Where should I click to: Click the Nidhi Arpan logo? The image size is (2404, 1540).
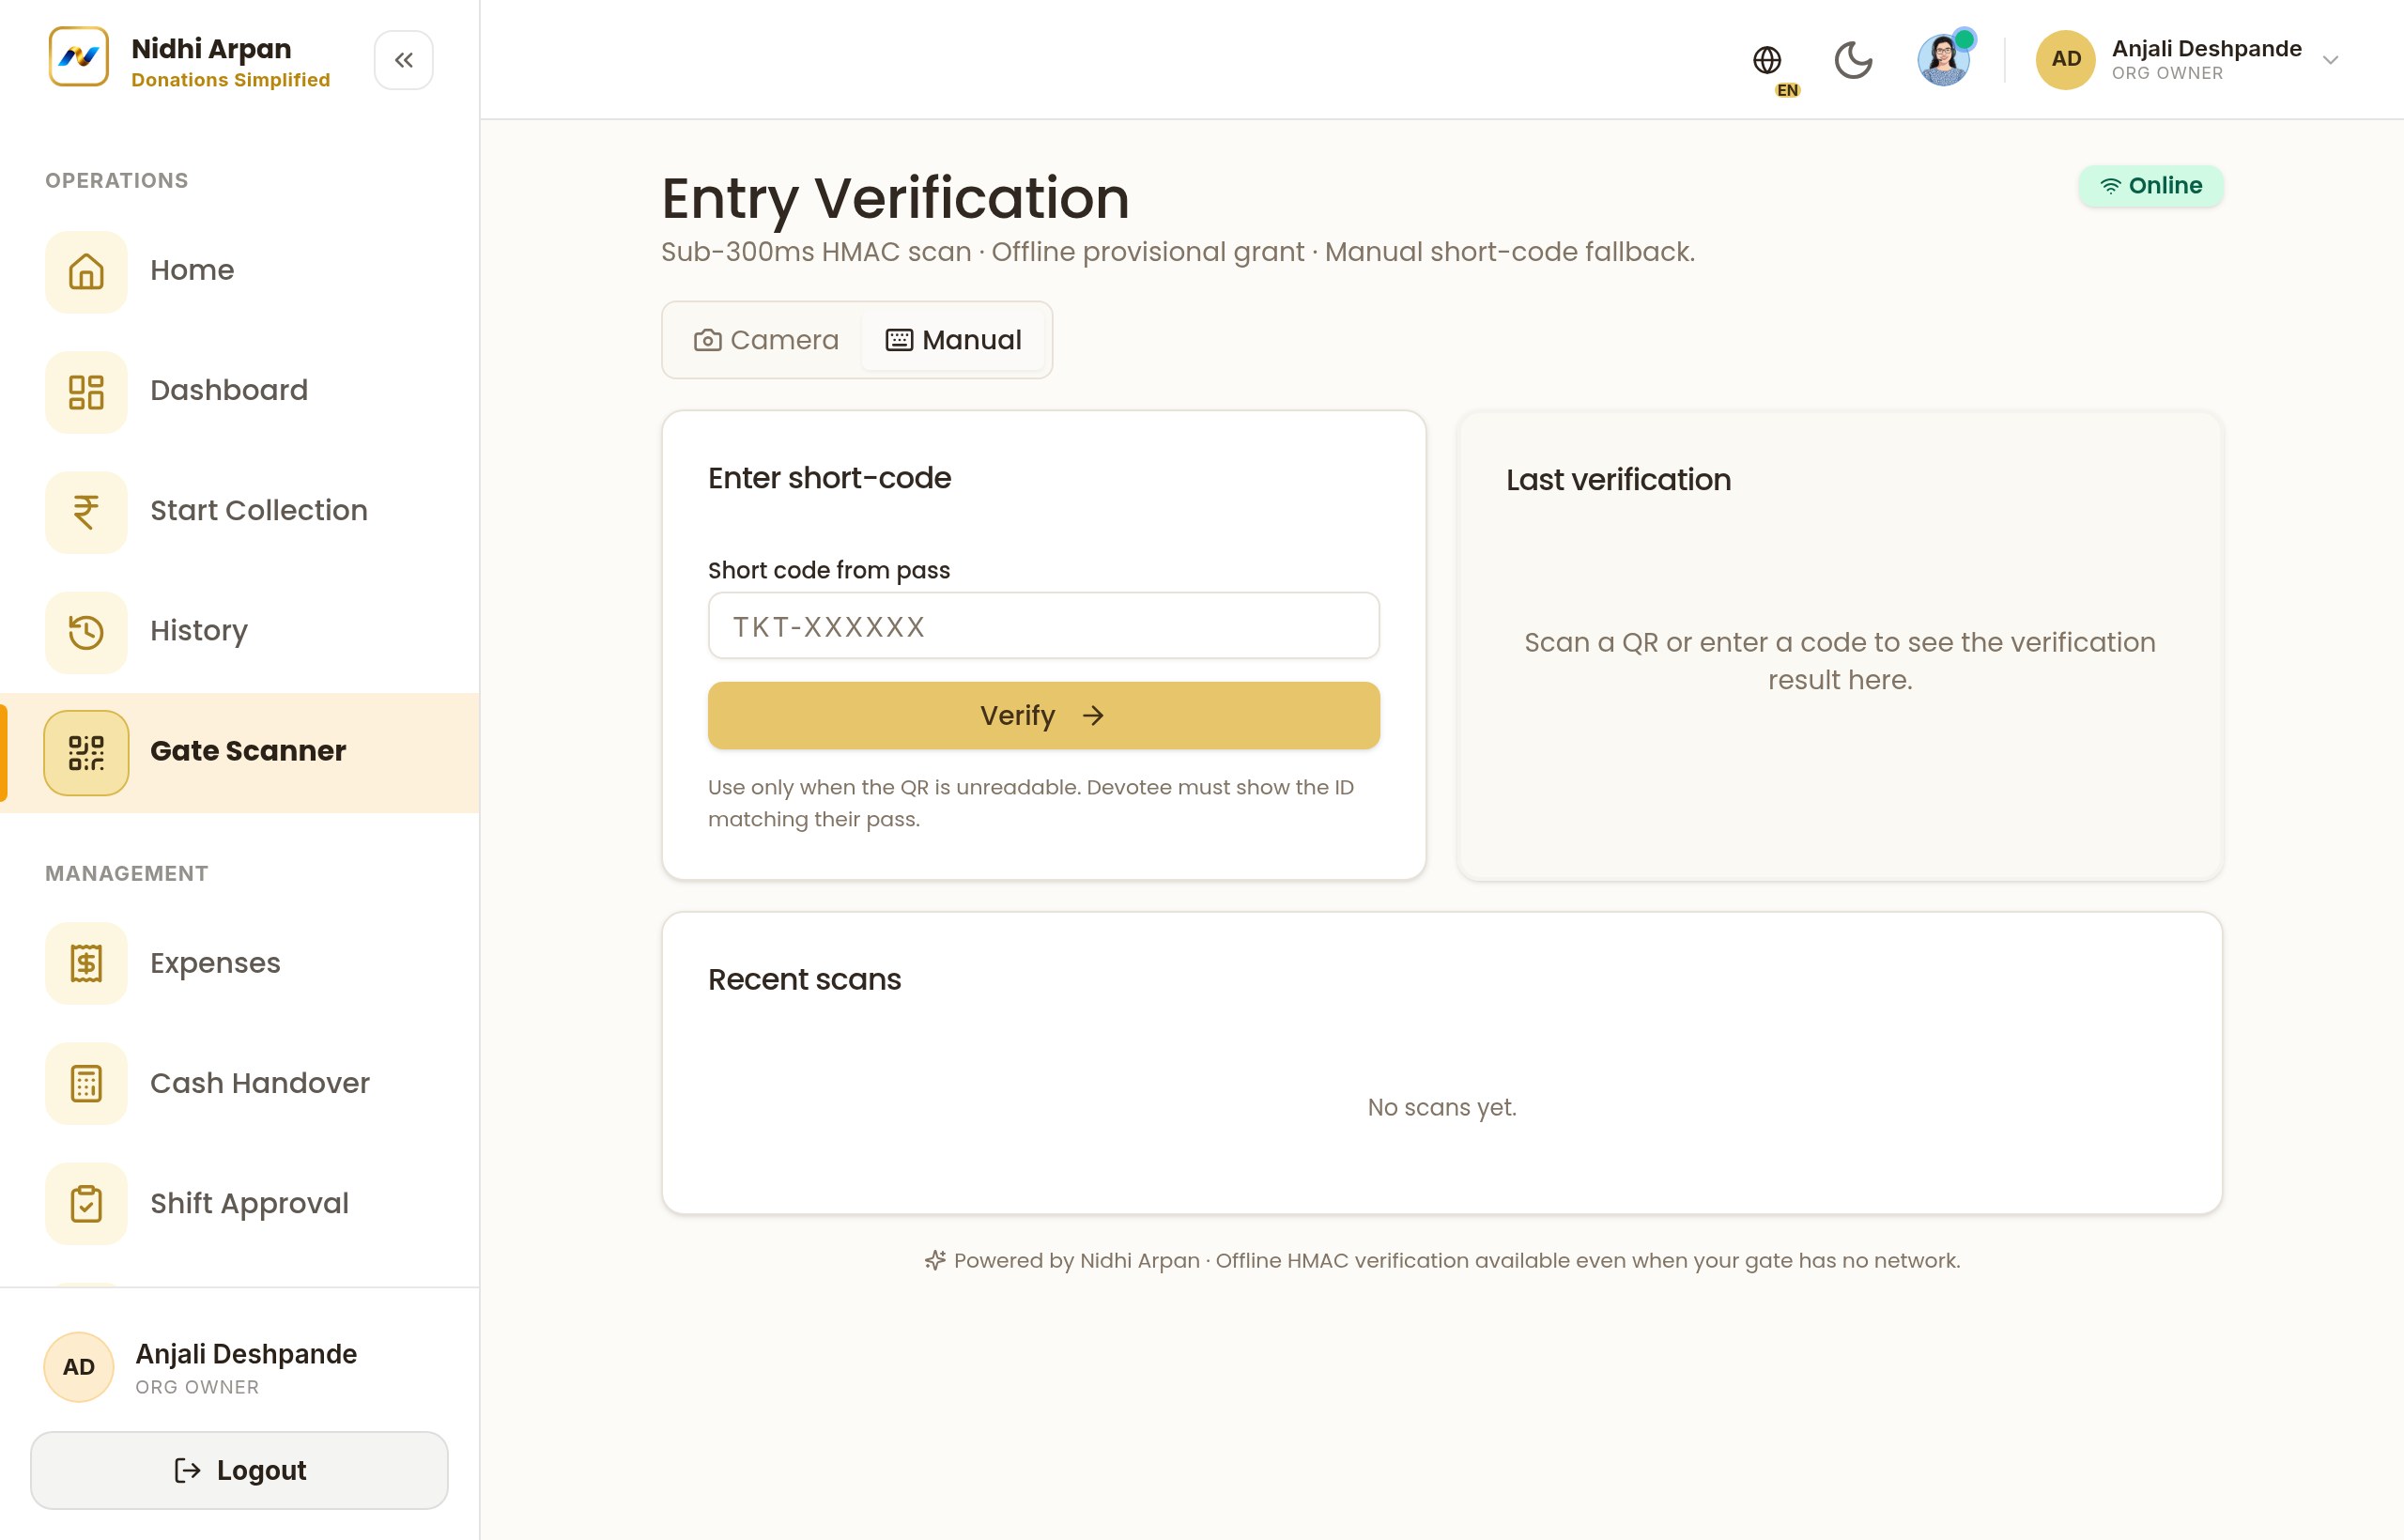(x=78, y=57)
